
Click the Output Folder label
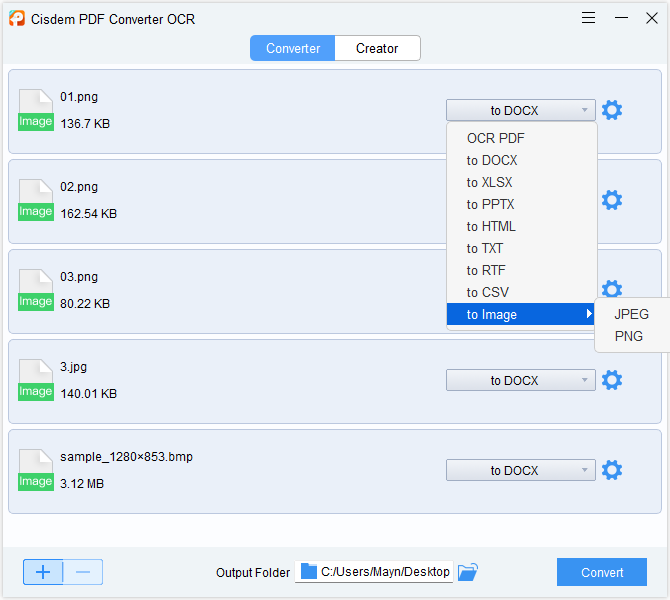(253, 573)
